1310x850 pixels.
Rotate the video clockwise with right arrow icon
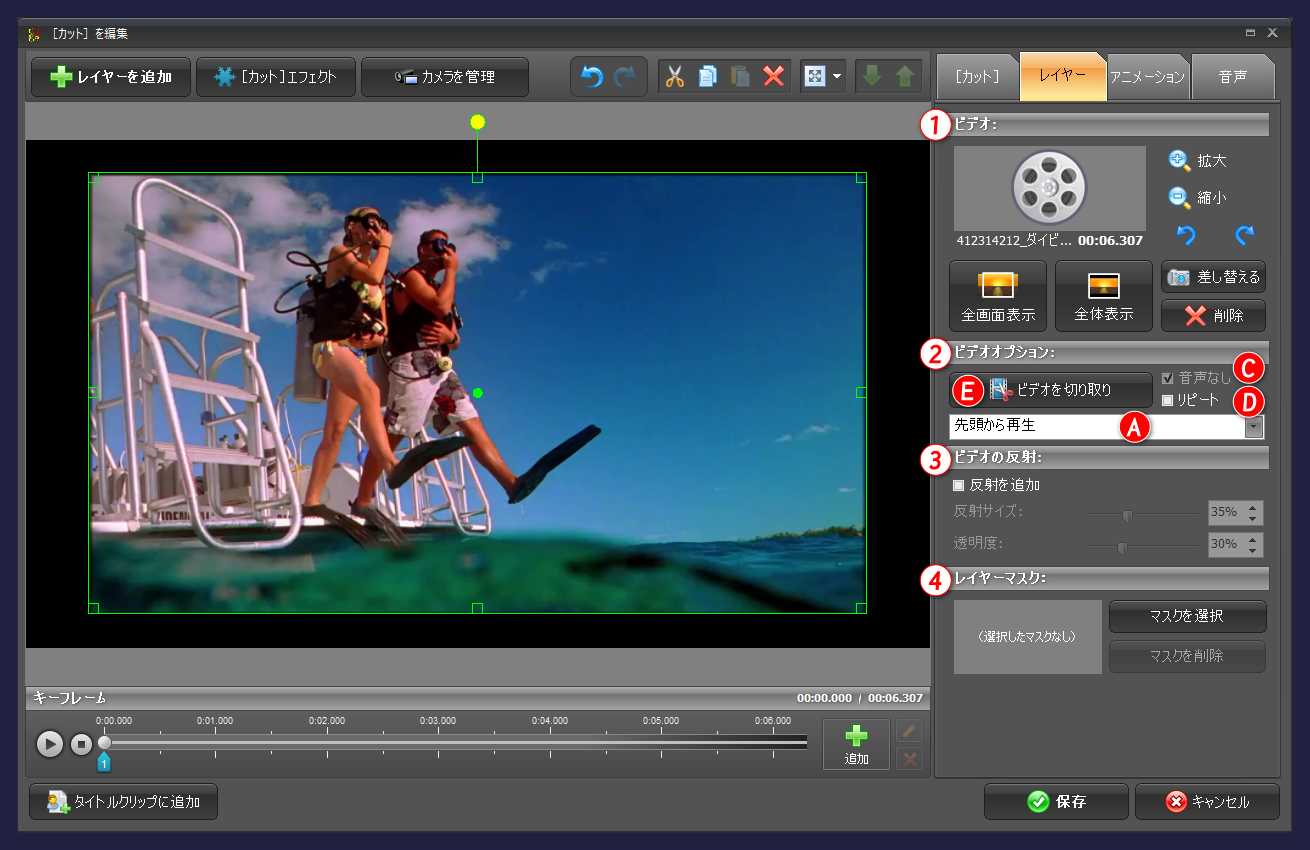[x=1244, y=236]
